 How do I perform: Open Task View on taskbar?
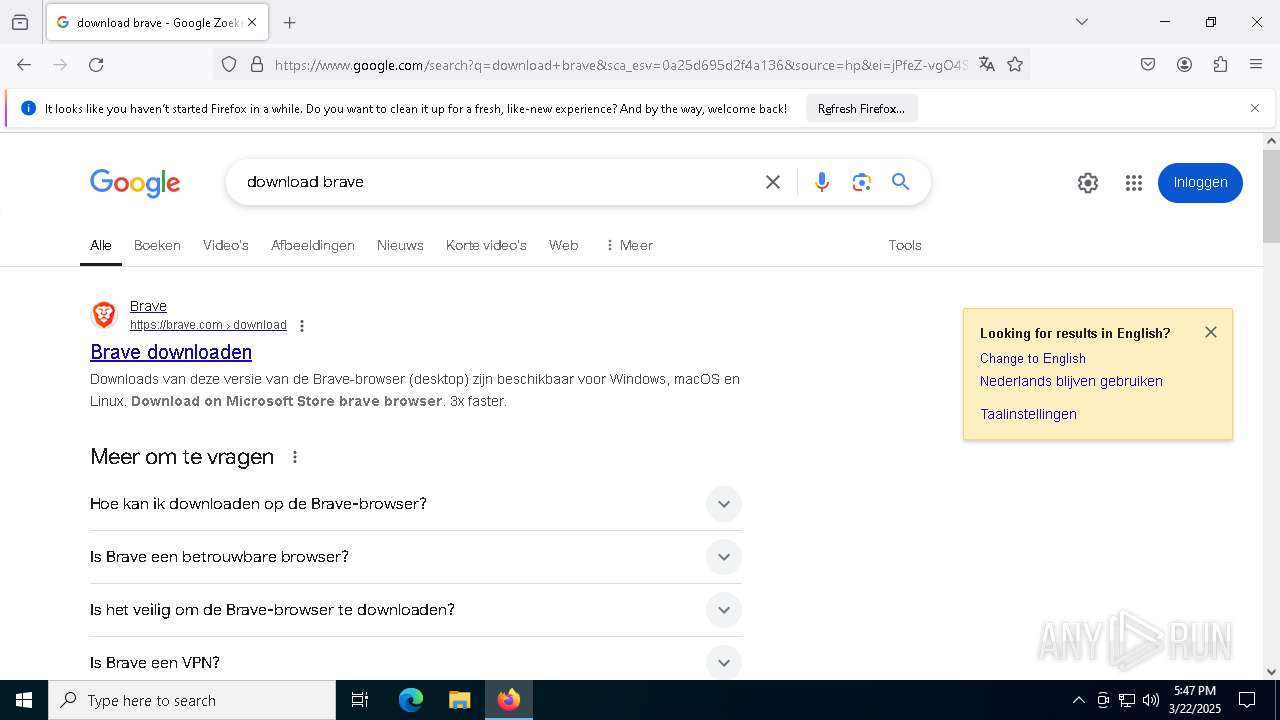360,700
